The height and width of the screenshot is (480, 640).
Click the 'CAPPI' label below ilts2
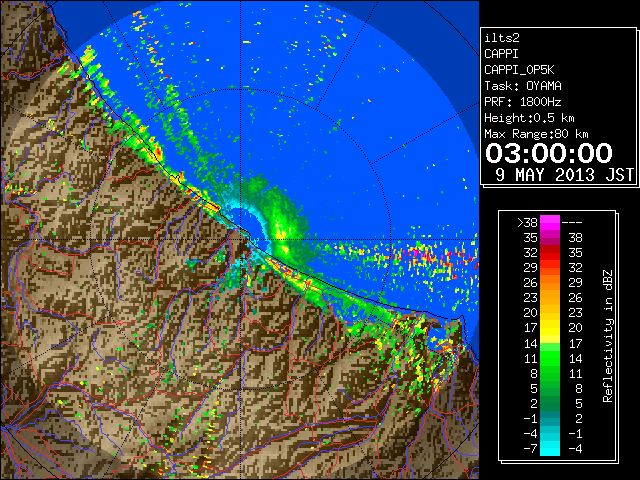(x=501, y=54)
